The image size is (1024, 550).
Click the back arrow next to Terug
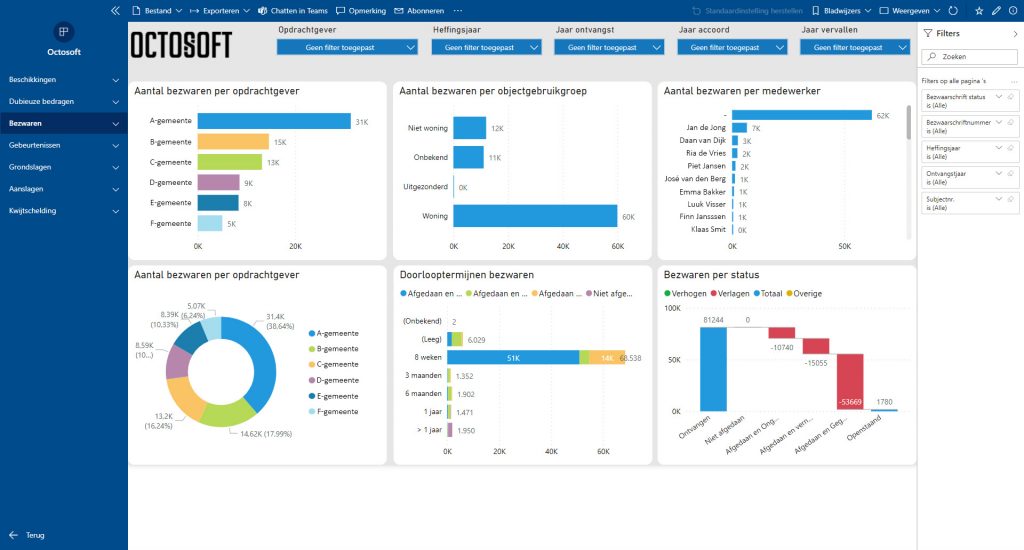(x=13, y=535)
